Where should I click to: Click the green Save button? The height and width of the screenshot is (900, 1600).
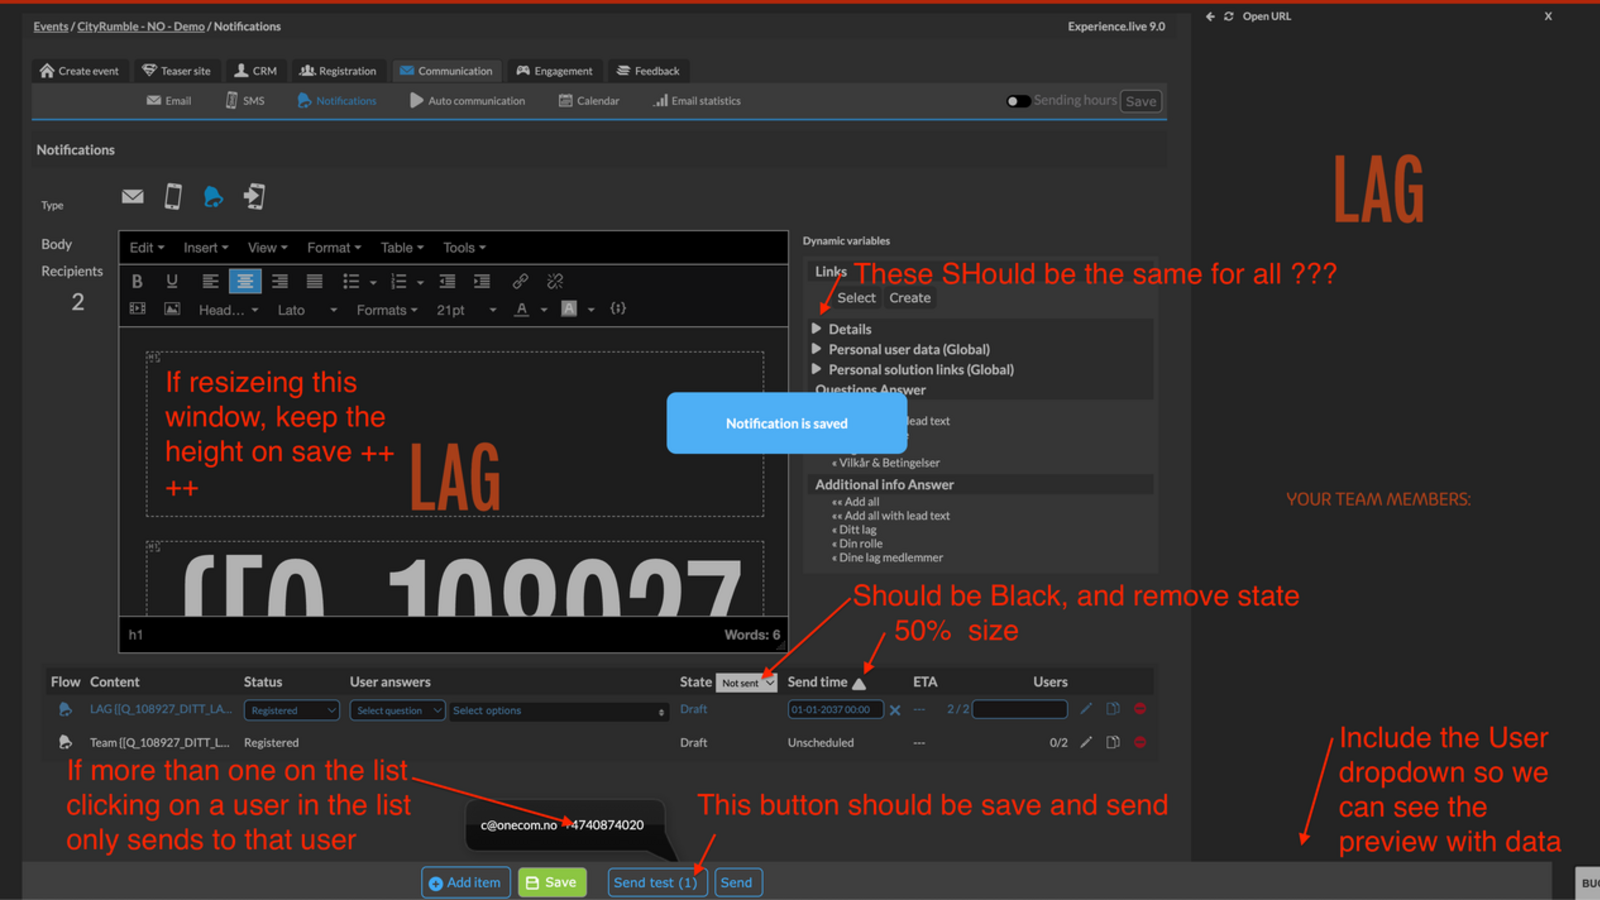pos(551,882)
